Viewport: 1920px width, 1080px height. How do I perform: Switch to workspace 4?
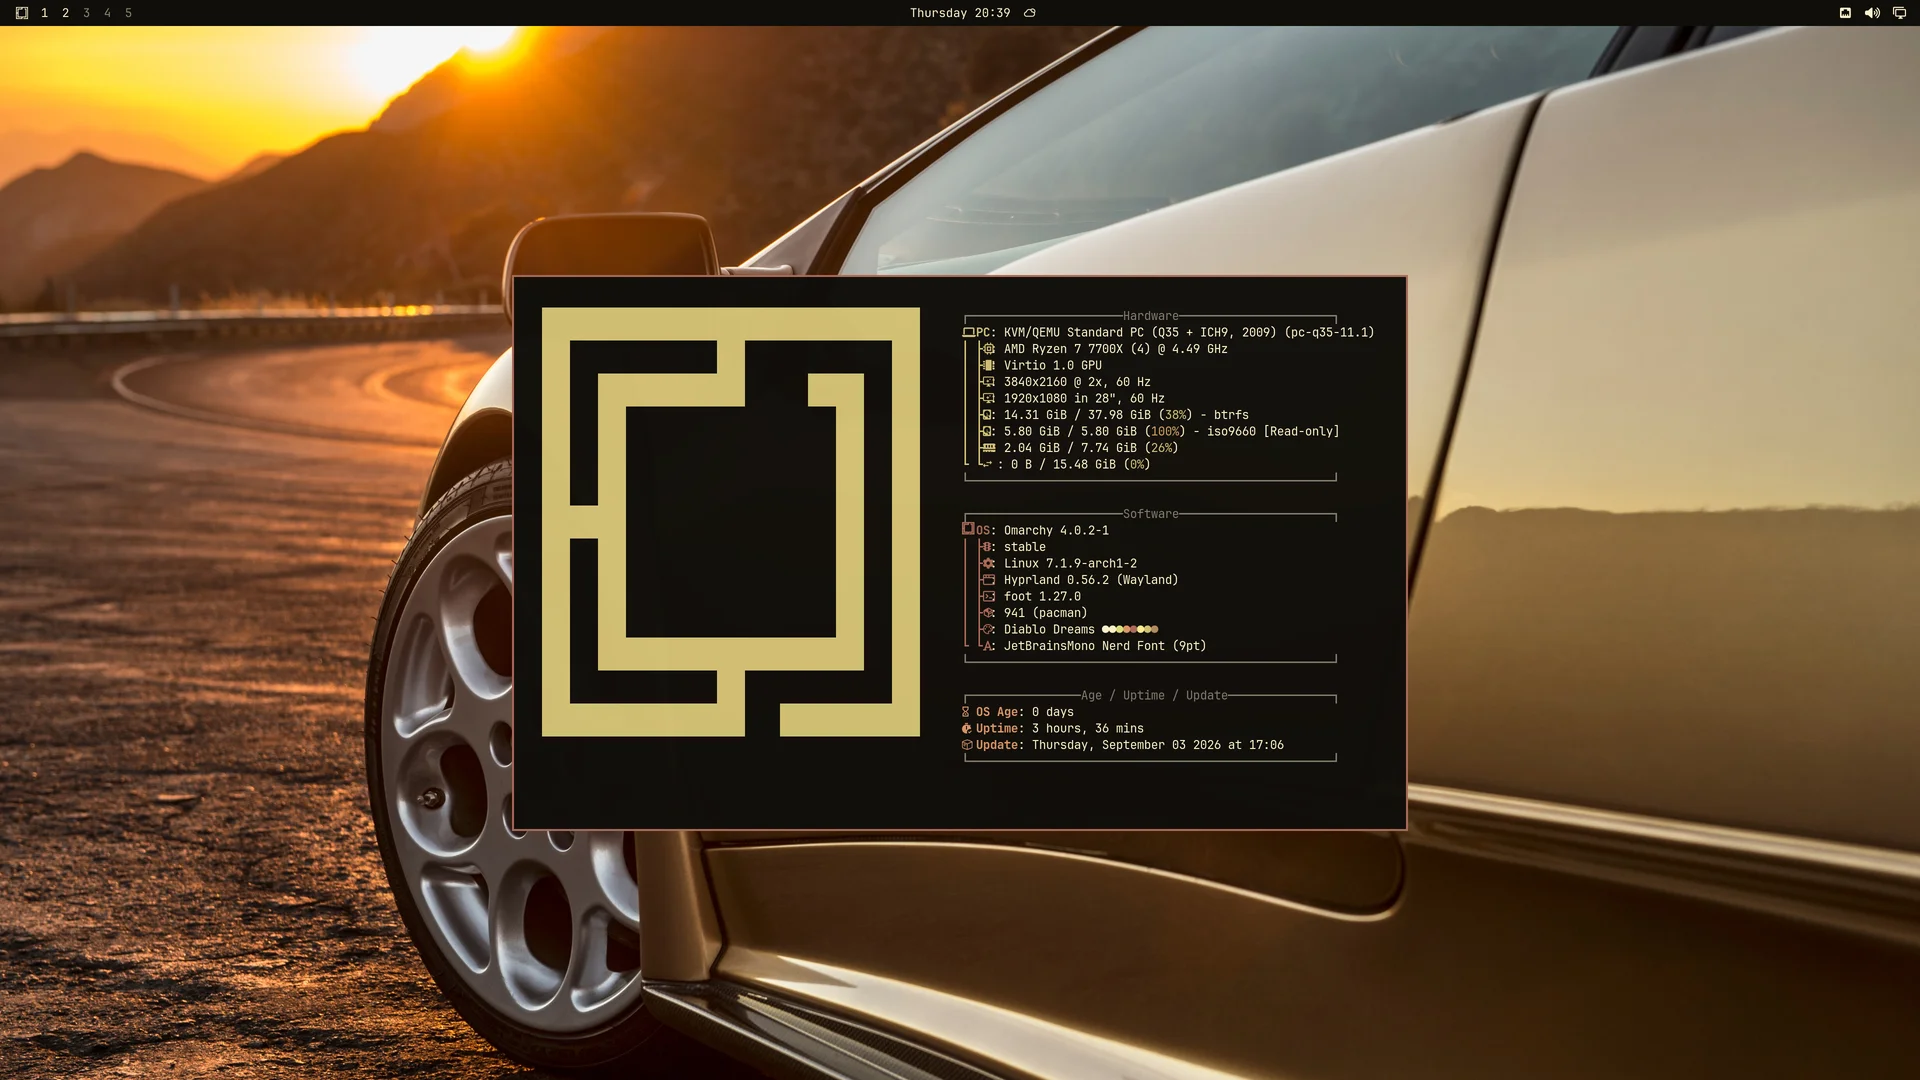[107, 13]
